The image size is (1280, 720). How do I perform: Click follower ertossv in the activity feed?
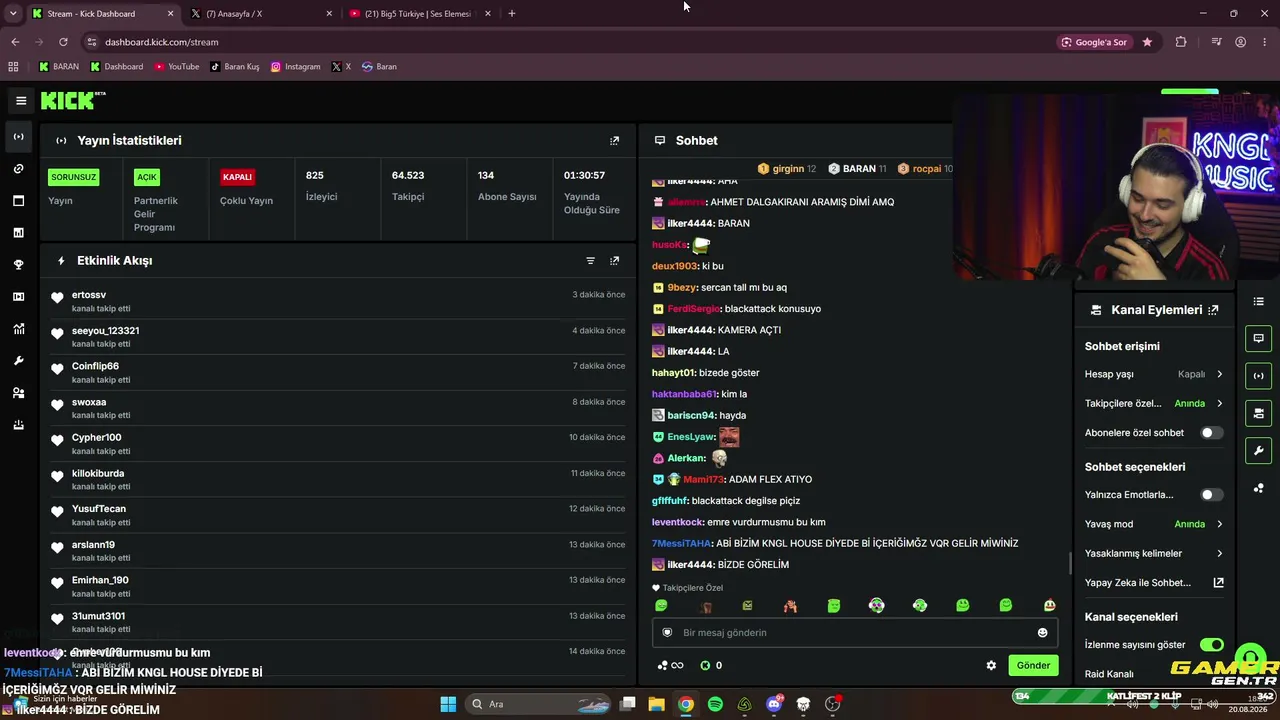tap(89, 295)
